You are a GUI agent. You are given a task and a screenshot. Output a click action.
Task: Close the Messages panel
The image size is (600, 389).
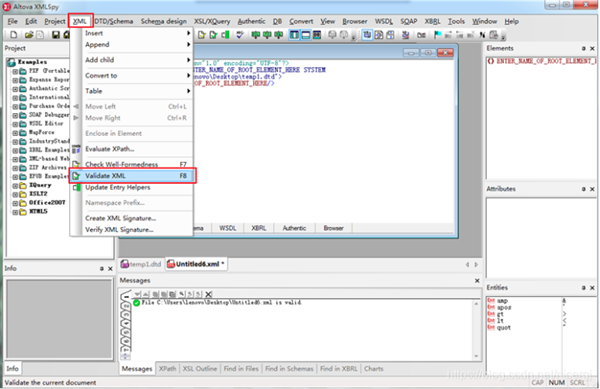coord(477,281)
